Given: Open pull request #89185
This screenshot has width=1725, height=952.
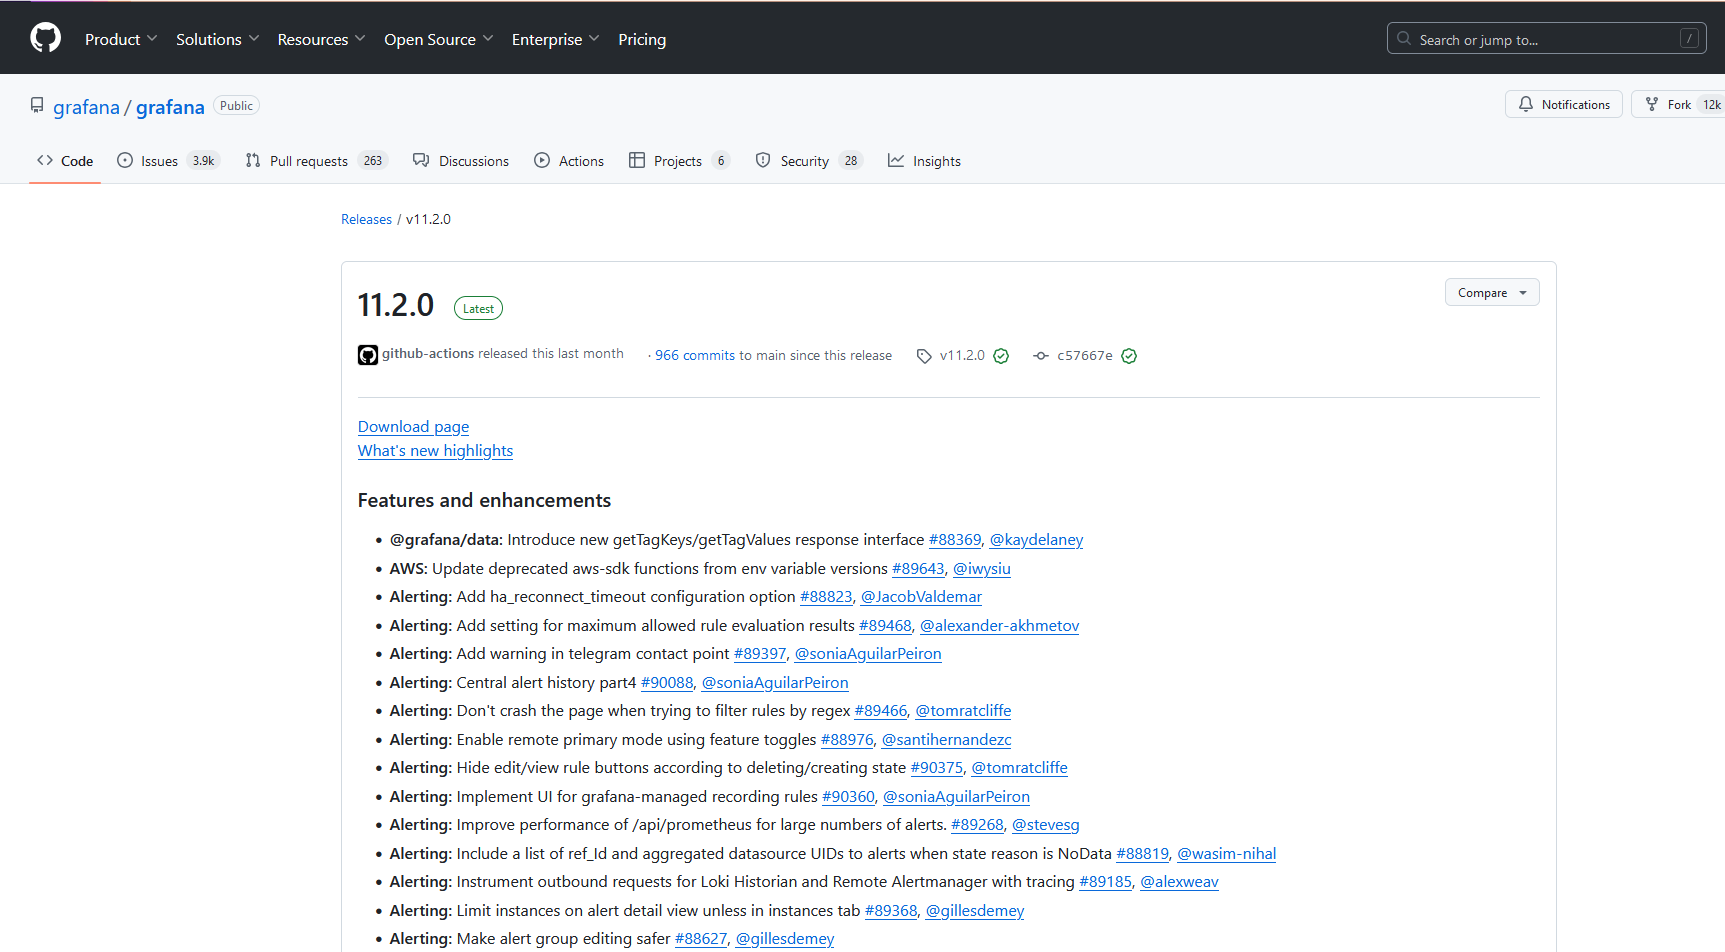Looking at the screenshot, I should (1105, 882).
